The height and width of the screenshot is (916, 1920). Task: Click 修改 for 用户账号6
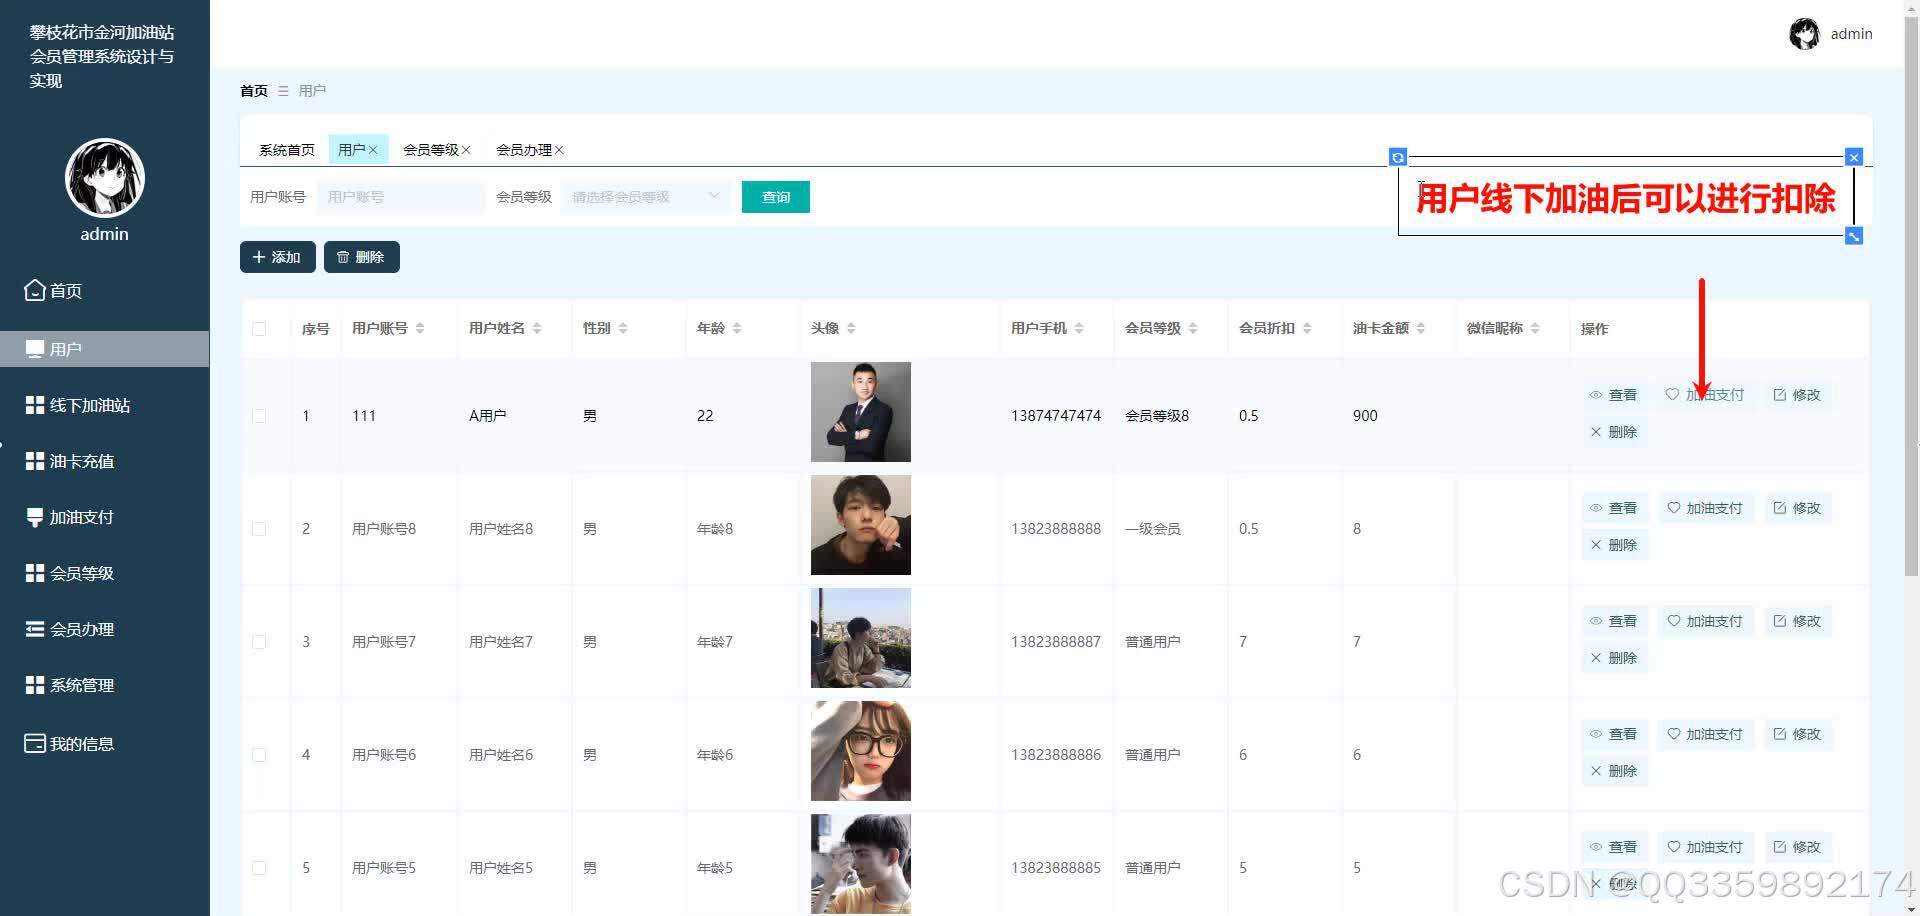[x=1797, y=734]
